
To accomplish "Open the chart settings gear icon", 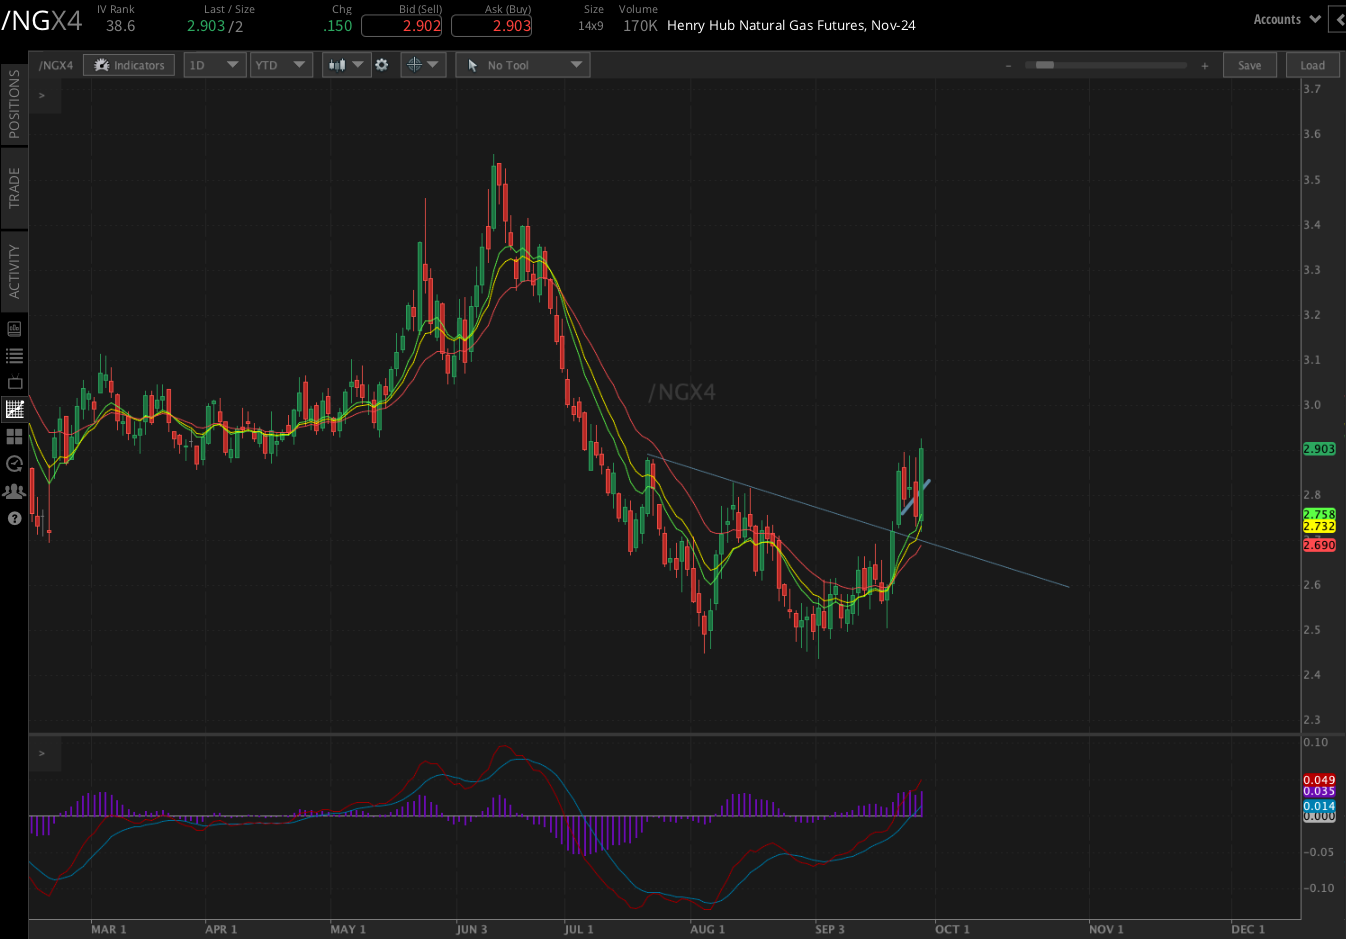I will coord(381,65).
